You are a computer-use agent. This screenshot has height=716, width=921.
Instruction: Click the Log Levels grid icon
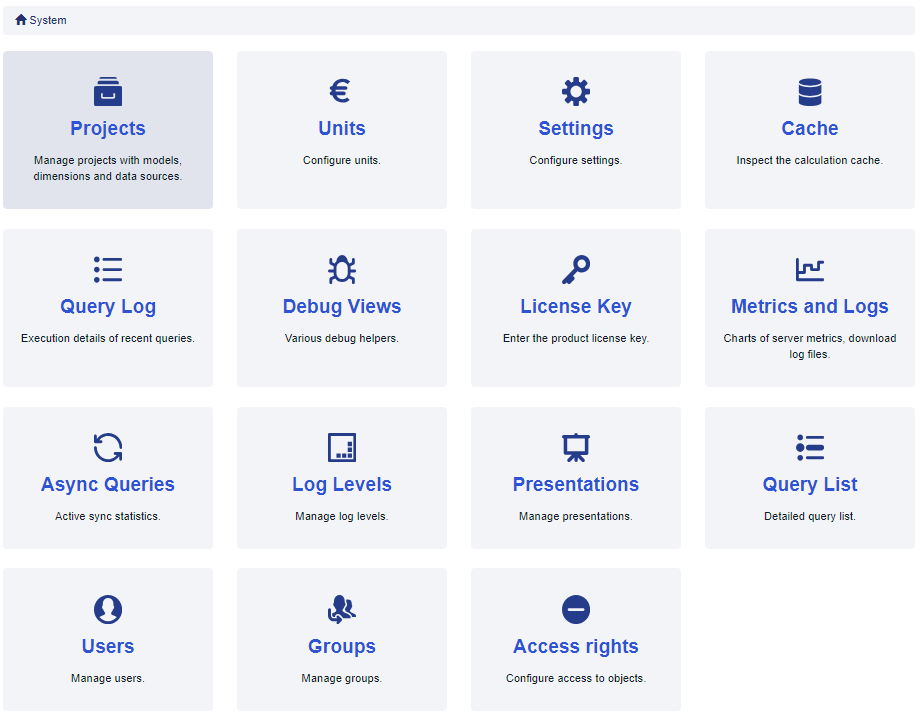[342, 448]
